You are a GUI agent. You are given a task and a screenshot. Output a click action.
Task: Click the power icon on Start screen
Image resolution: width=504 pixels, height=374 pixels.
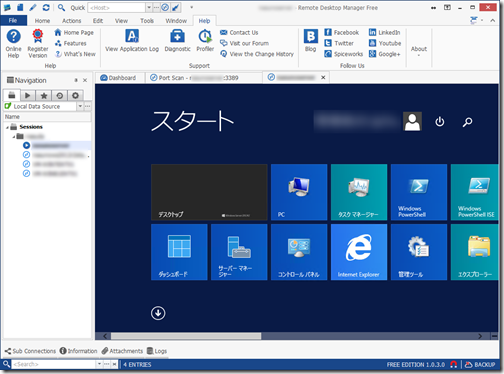click(x=440, y=122)
